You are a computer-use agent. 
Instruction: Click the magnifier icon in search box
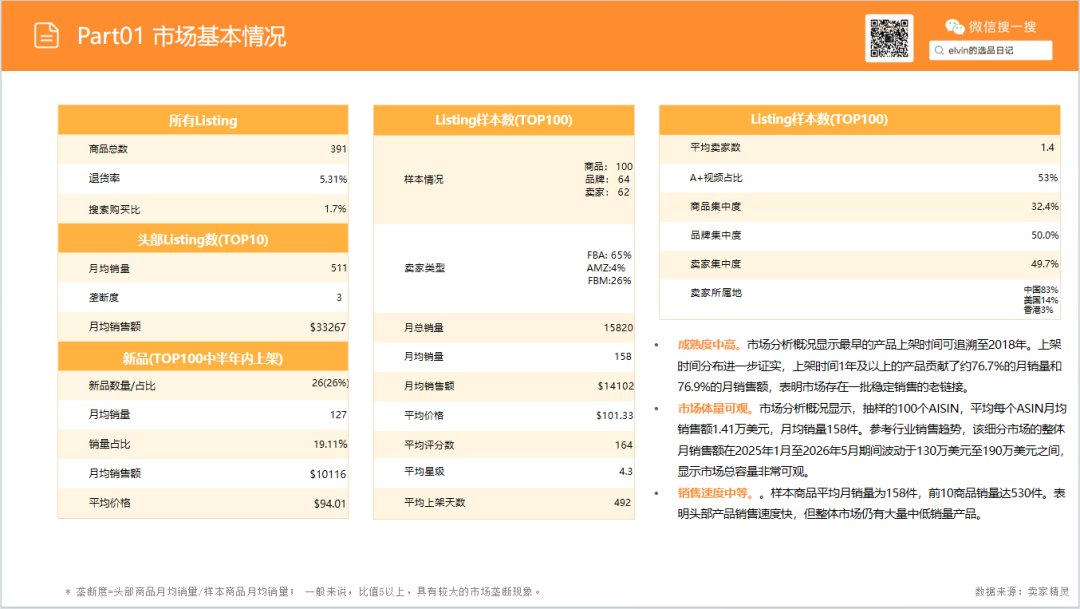(939, 50)
